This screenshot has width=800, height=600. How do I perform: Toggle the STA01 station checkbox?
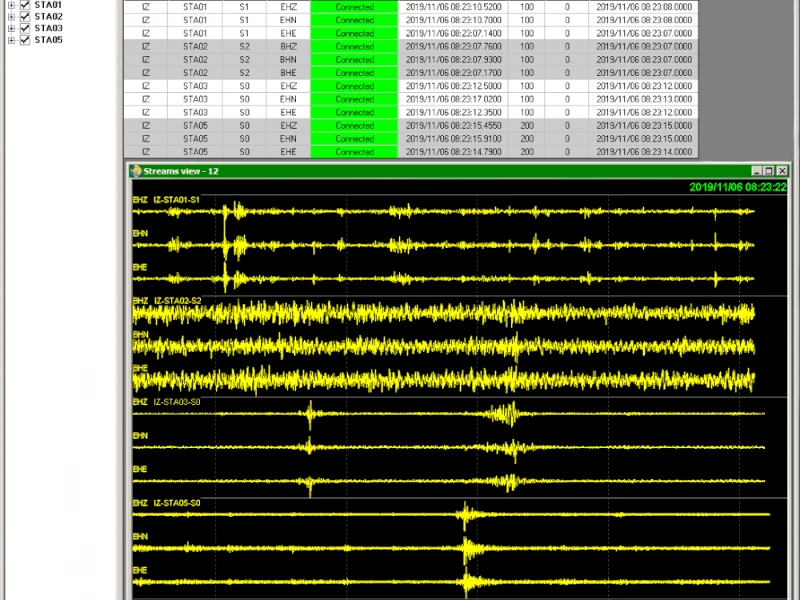(24, 4)
